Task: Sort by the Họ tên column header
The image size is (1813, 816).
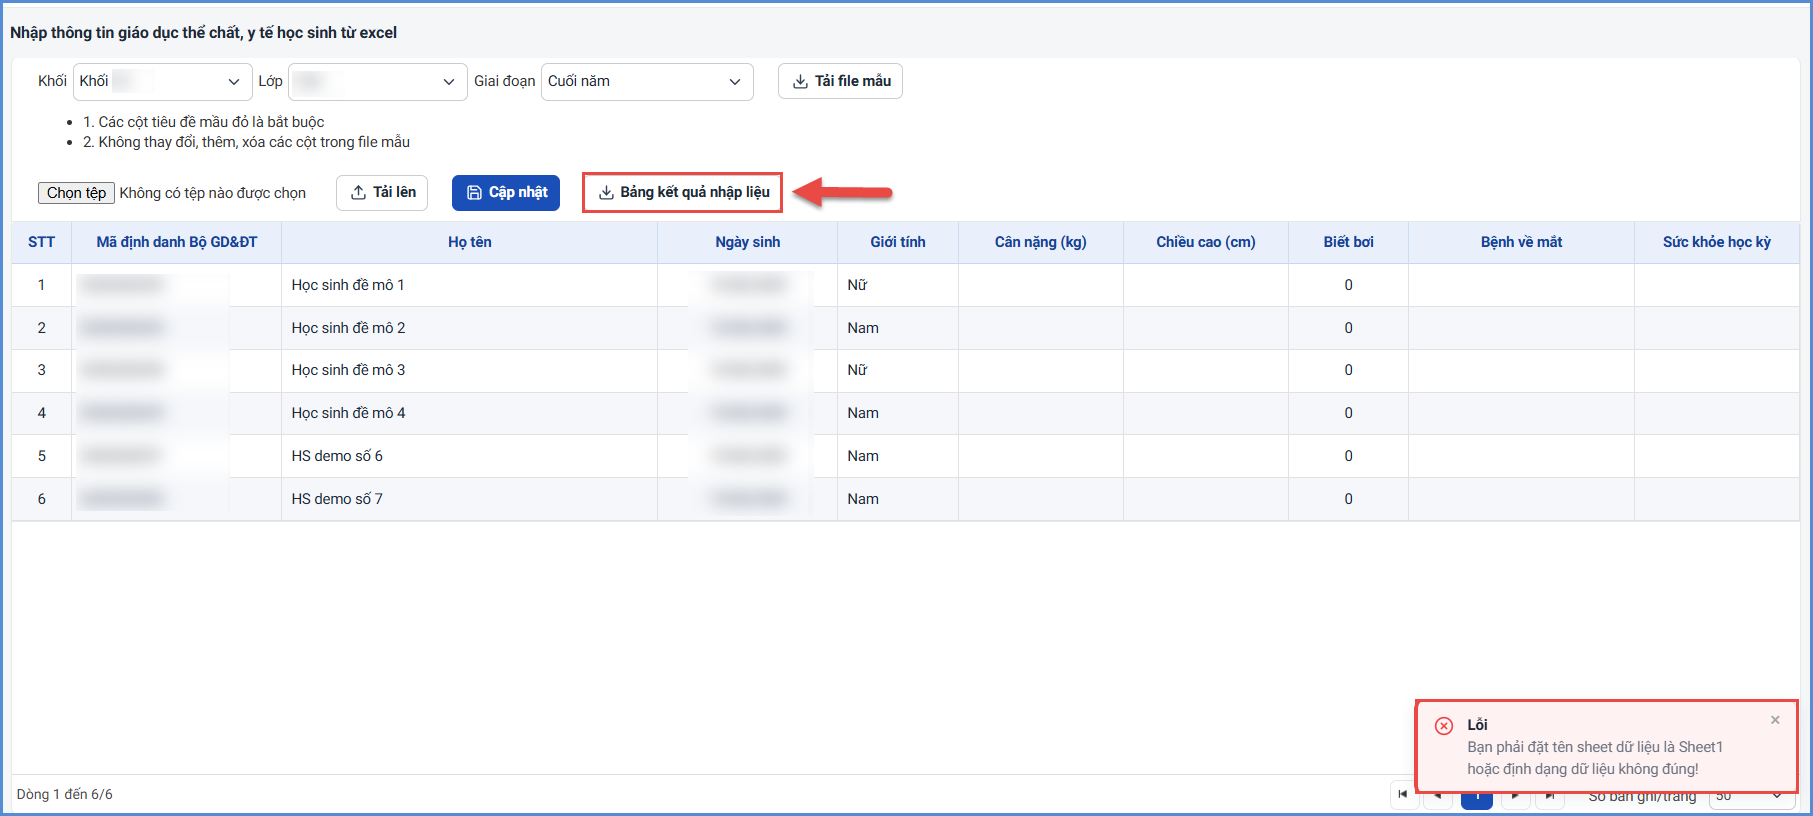Action: coord(469,242)
